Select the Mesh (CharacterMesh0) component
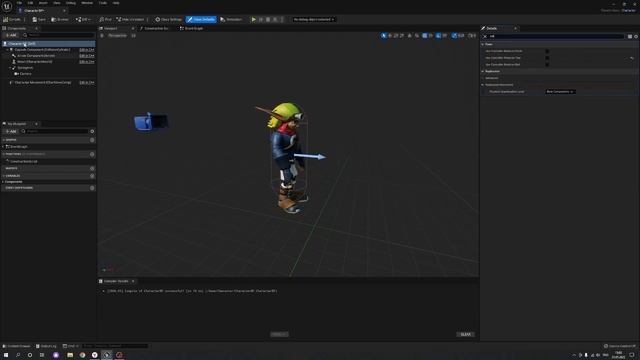Screen dimensions: 640x360 tap(34, 62)
